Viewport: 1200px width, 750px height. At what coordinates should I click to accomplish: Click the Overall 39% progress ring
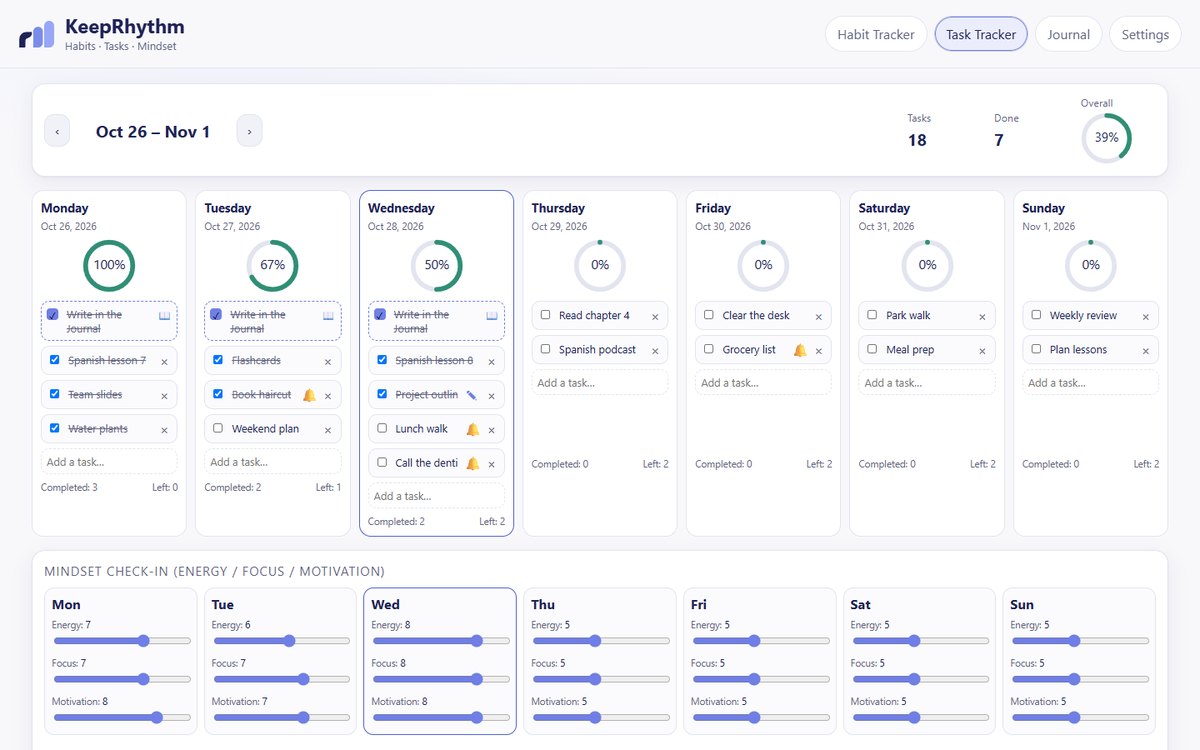1106,138
